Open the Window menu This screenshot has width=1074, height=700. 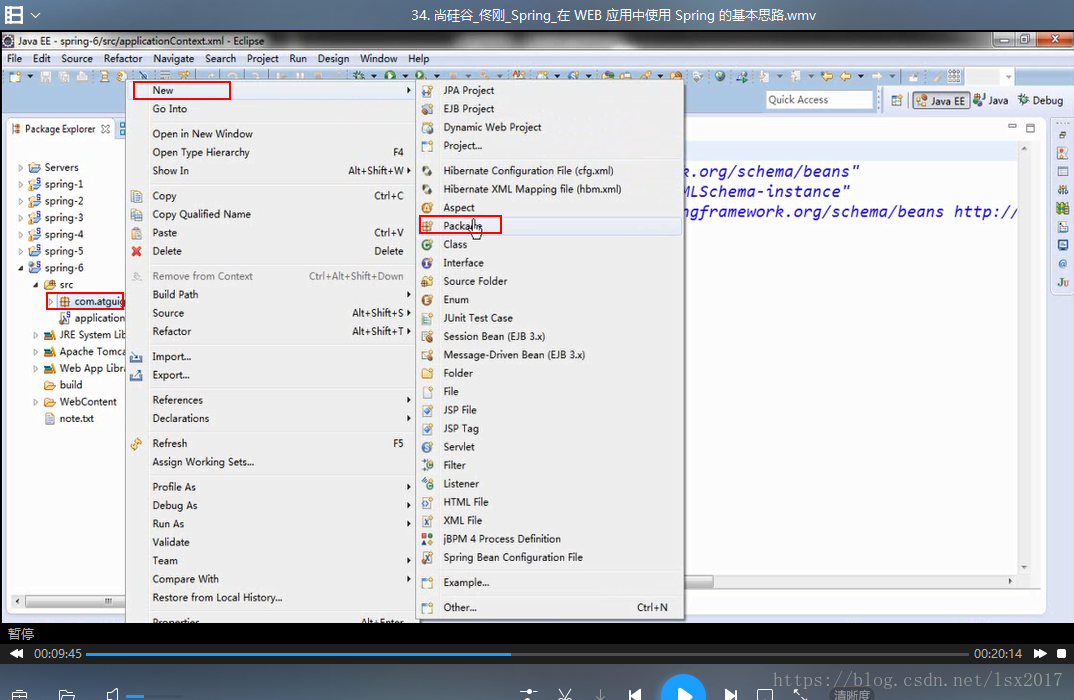378,59
